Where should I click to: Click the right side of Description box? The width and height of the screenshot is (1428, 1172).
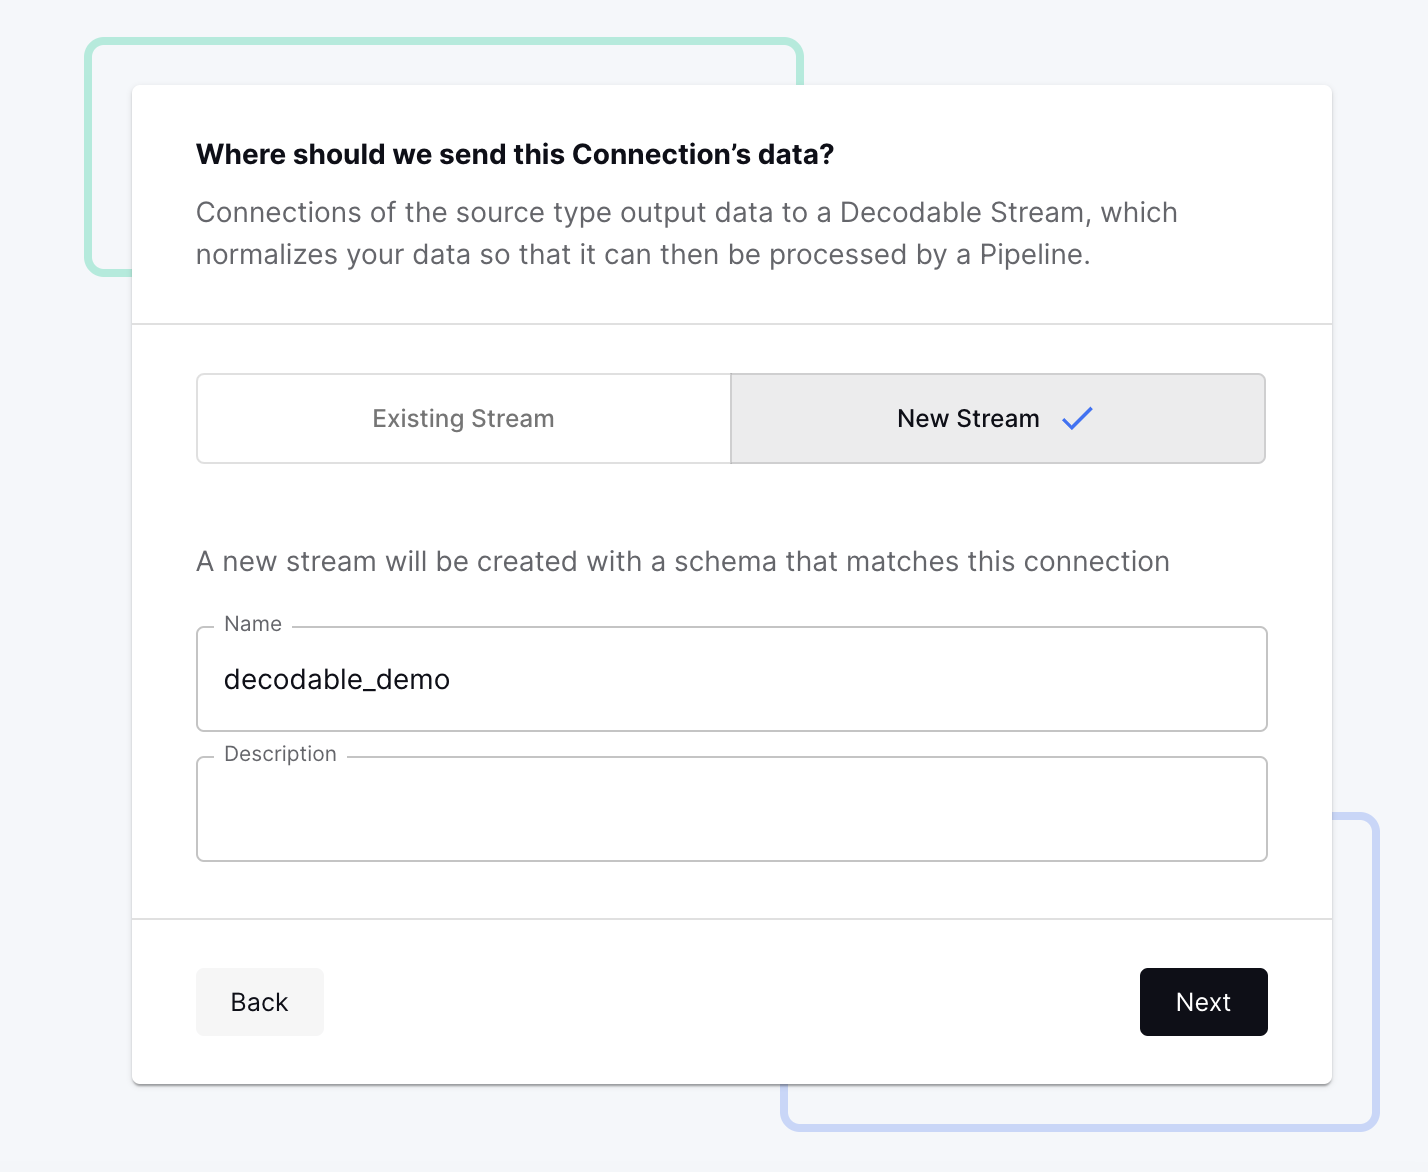click(1180, 810)
